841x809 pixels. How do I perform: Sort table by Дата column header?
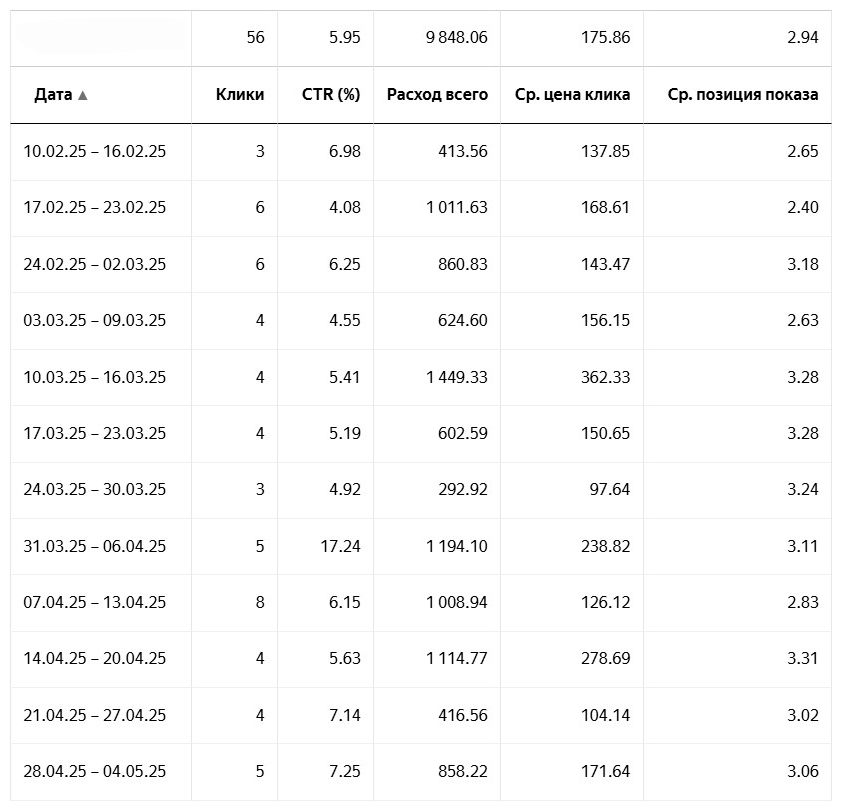click(53, 95)
